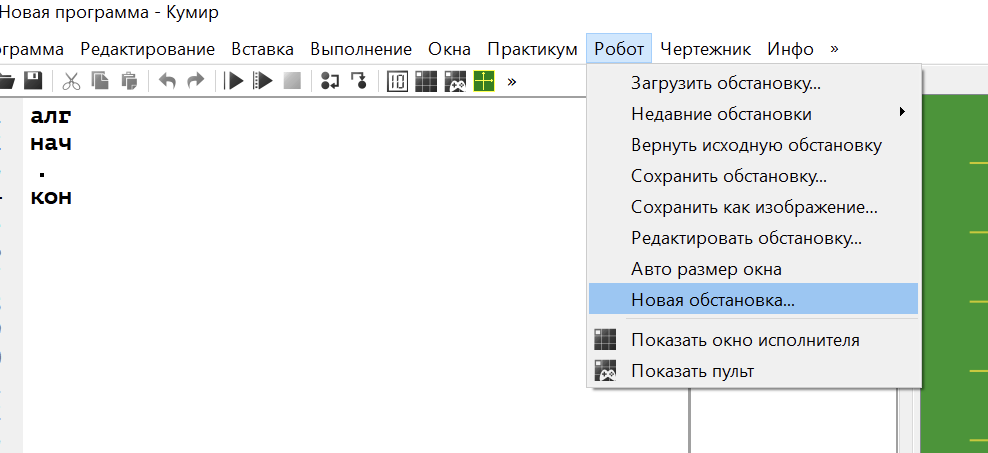Expand hidden toolbar items with » chevron
The image size is (988, 453).
coord(512,81)
